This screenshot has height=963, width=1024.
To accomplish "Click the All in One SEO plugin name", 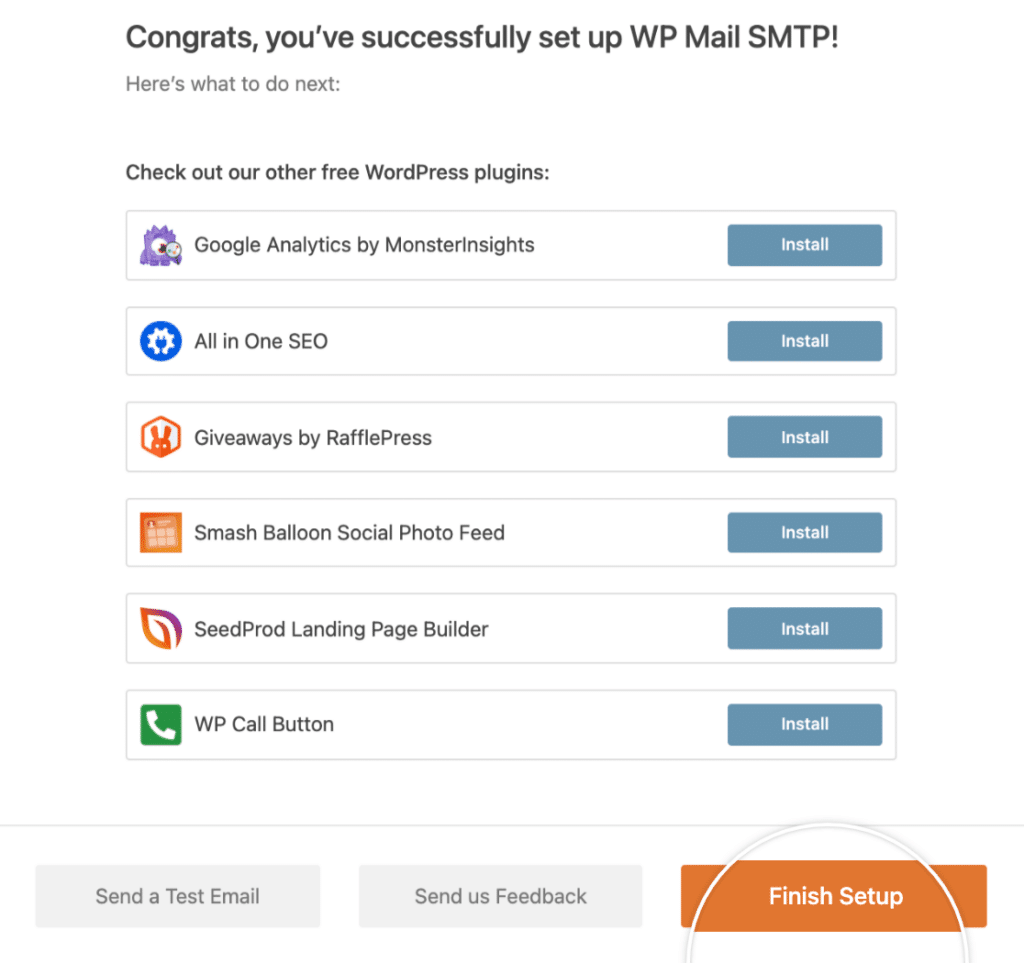I will click(x=261, y=341).
